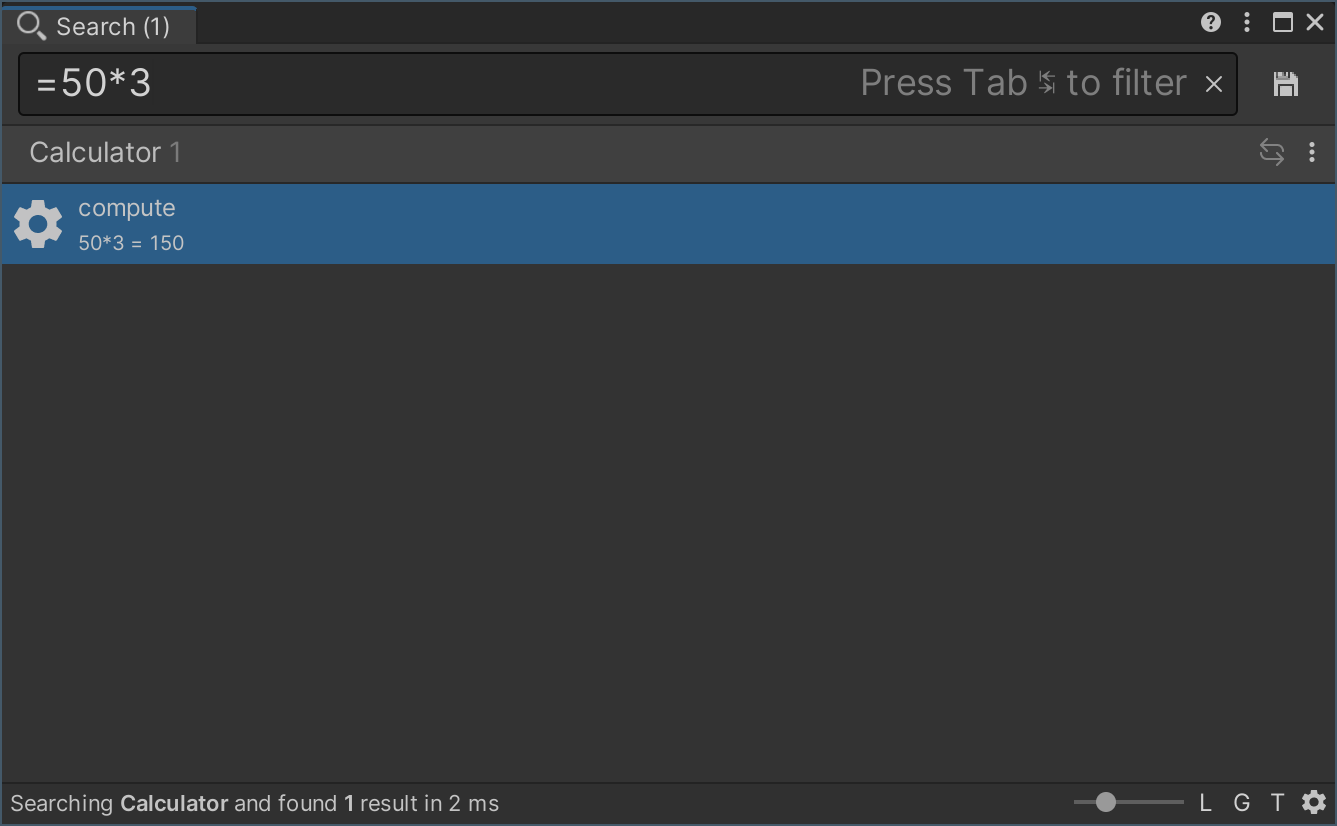Click the empty results area below compute
Screen dimensions: 1337x826
click(668, 520)
